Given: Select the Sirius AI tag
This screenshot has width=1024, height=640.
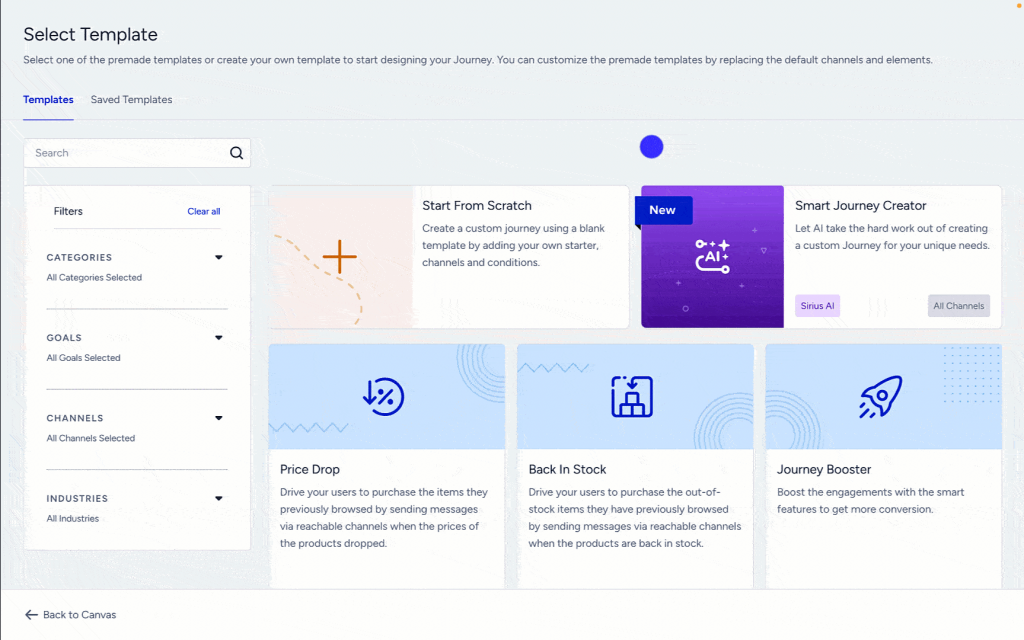Looking at the screenshot, I should (817, 306).
